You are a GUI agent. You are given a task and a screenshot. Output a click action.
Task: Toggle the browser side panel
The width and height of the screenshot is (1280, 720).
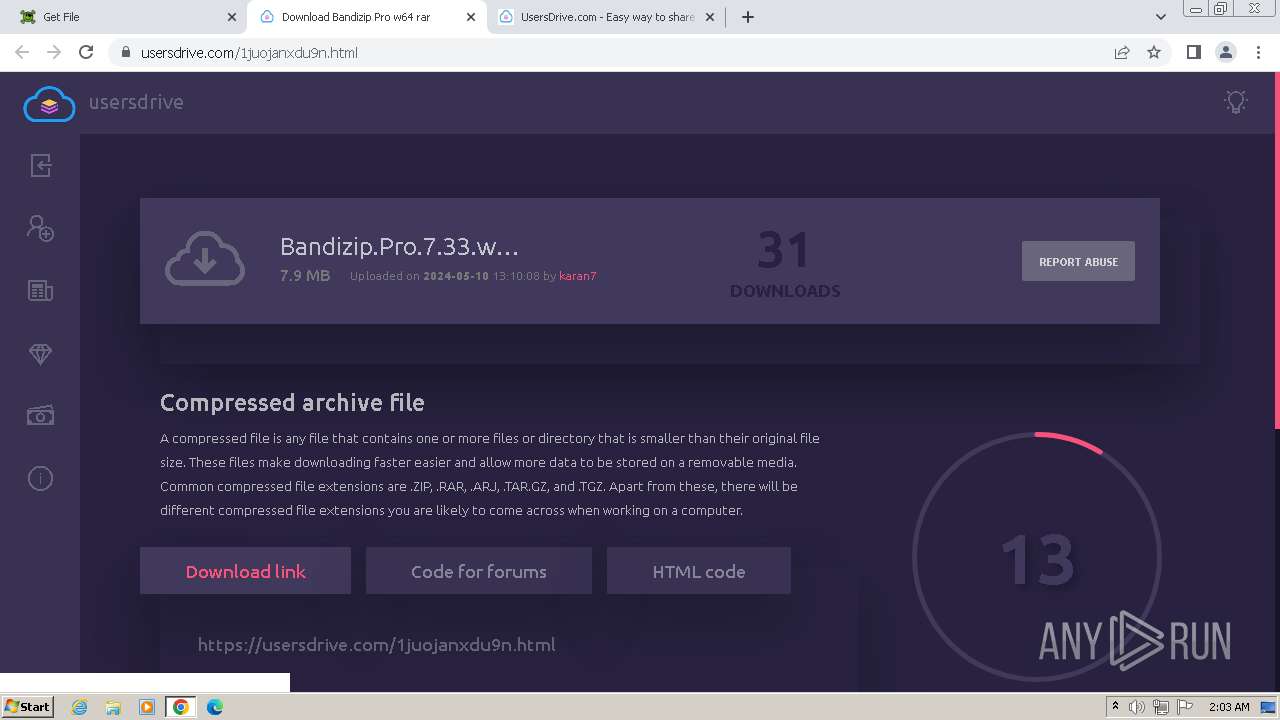pyautogui.click(x=1193, y=53)
